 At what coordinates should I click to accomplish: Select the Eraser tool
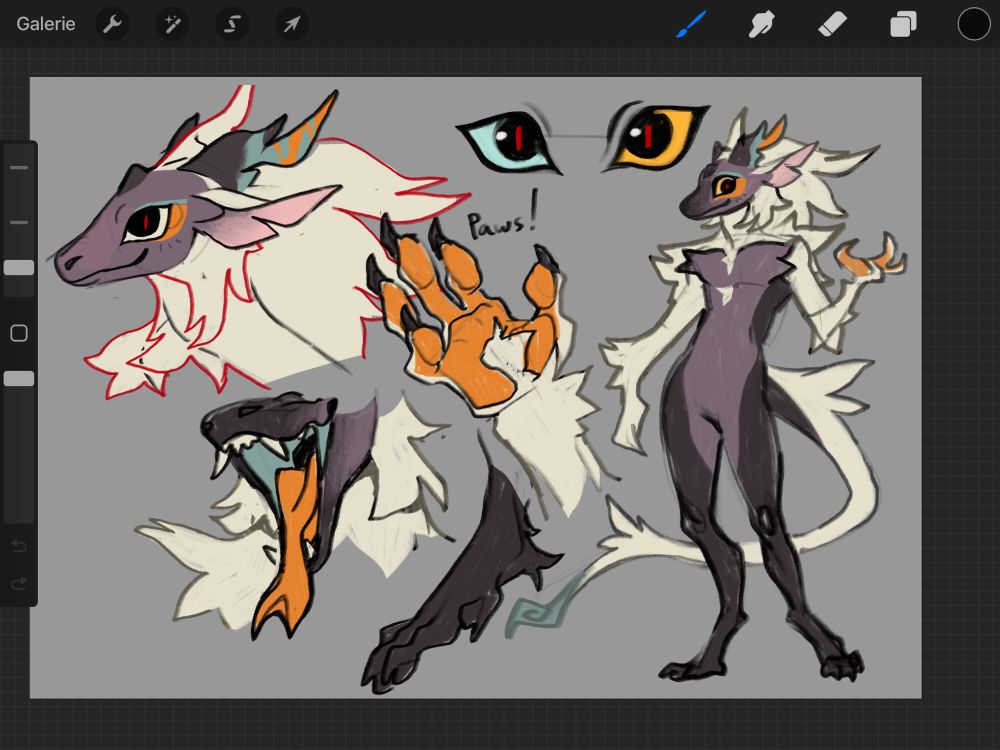coord(832,24)
